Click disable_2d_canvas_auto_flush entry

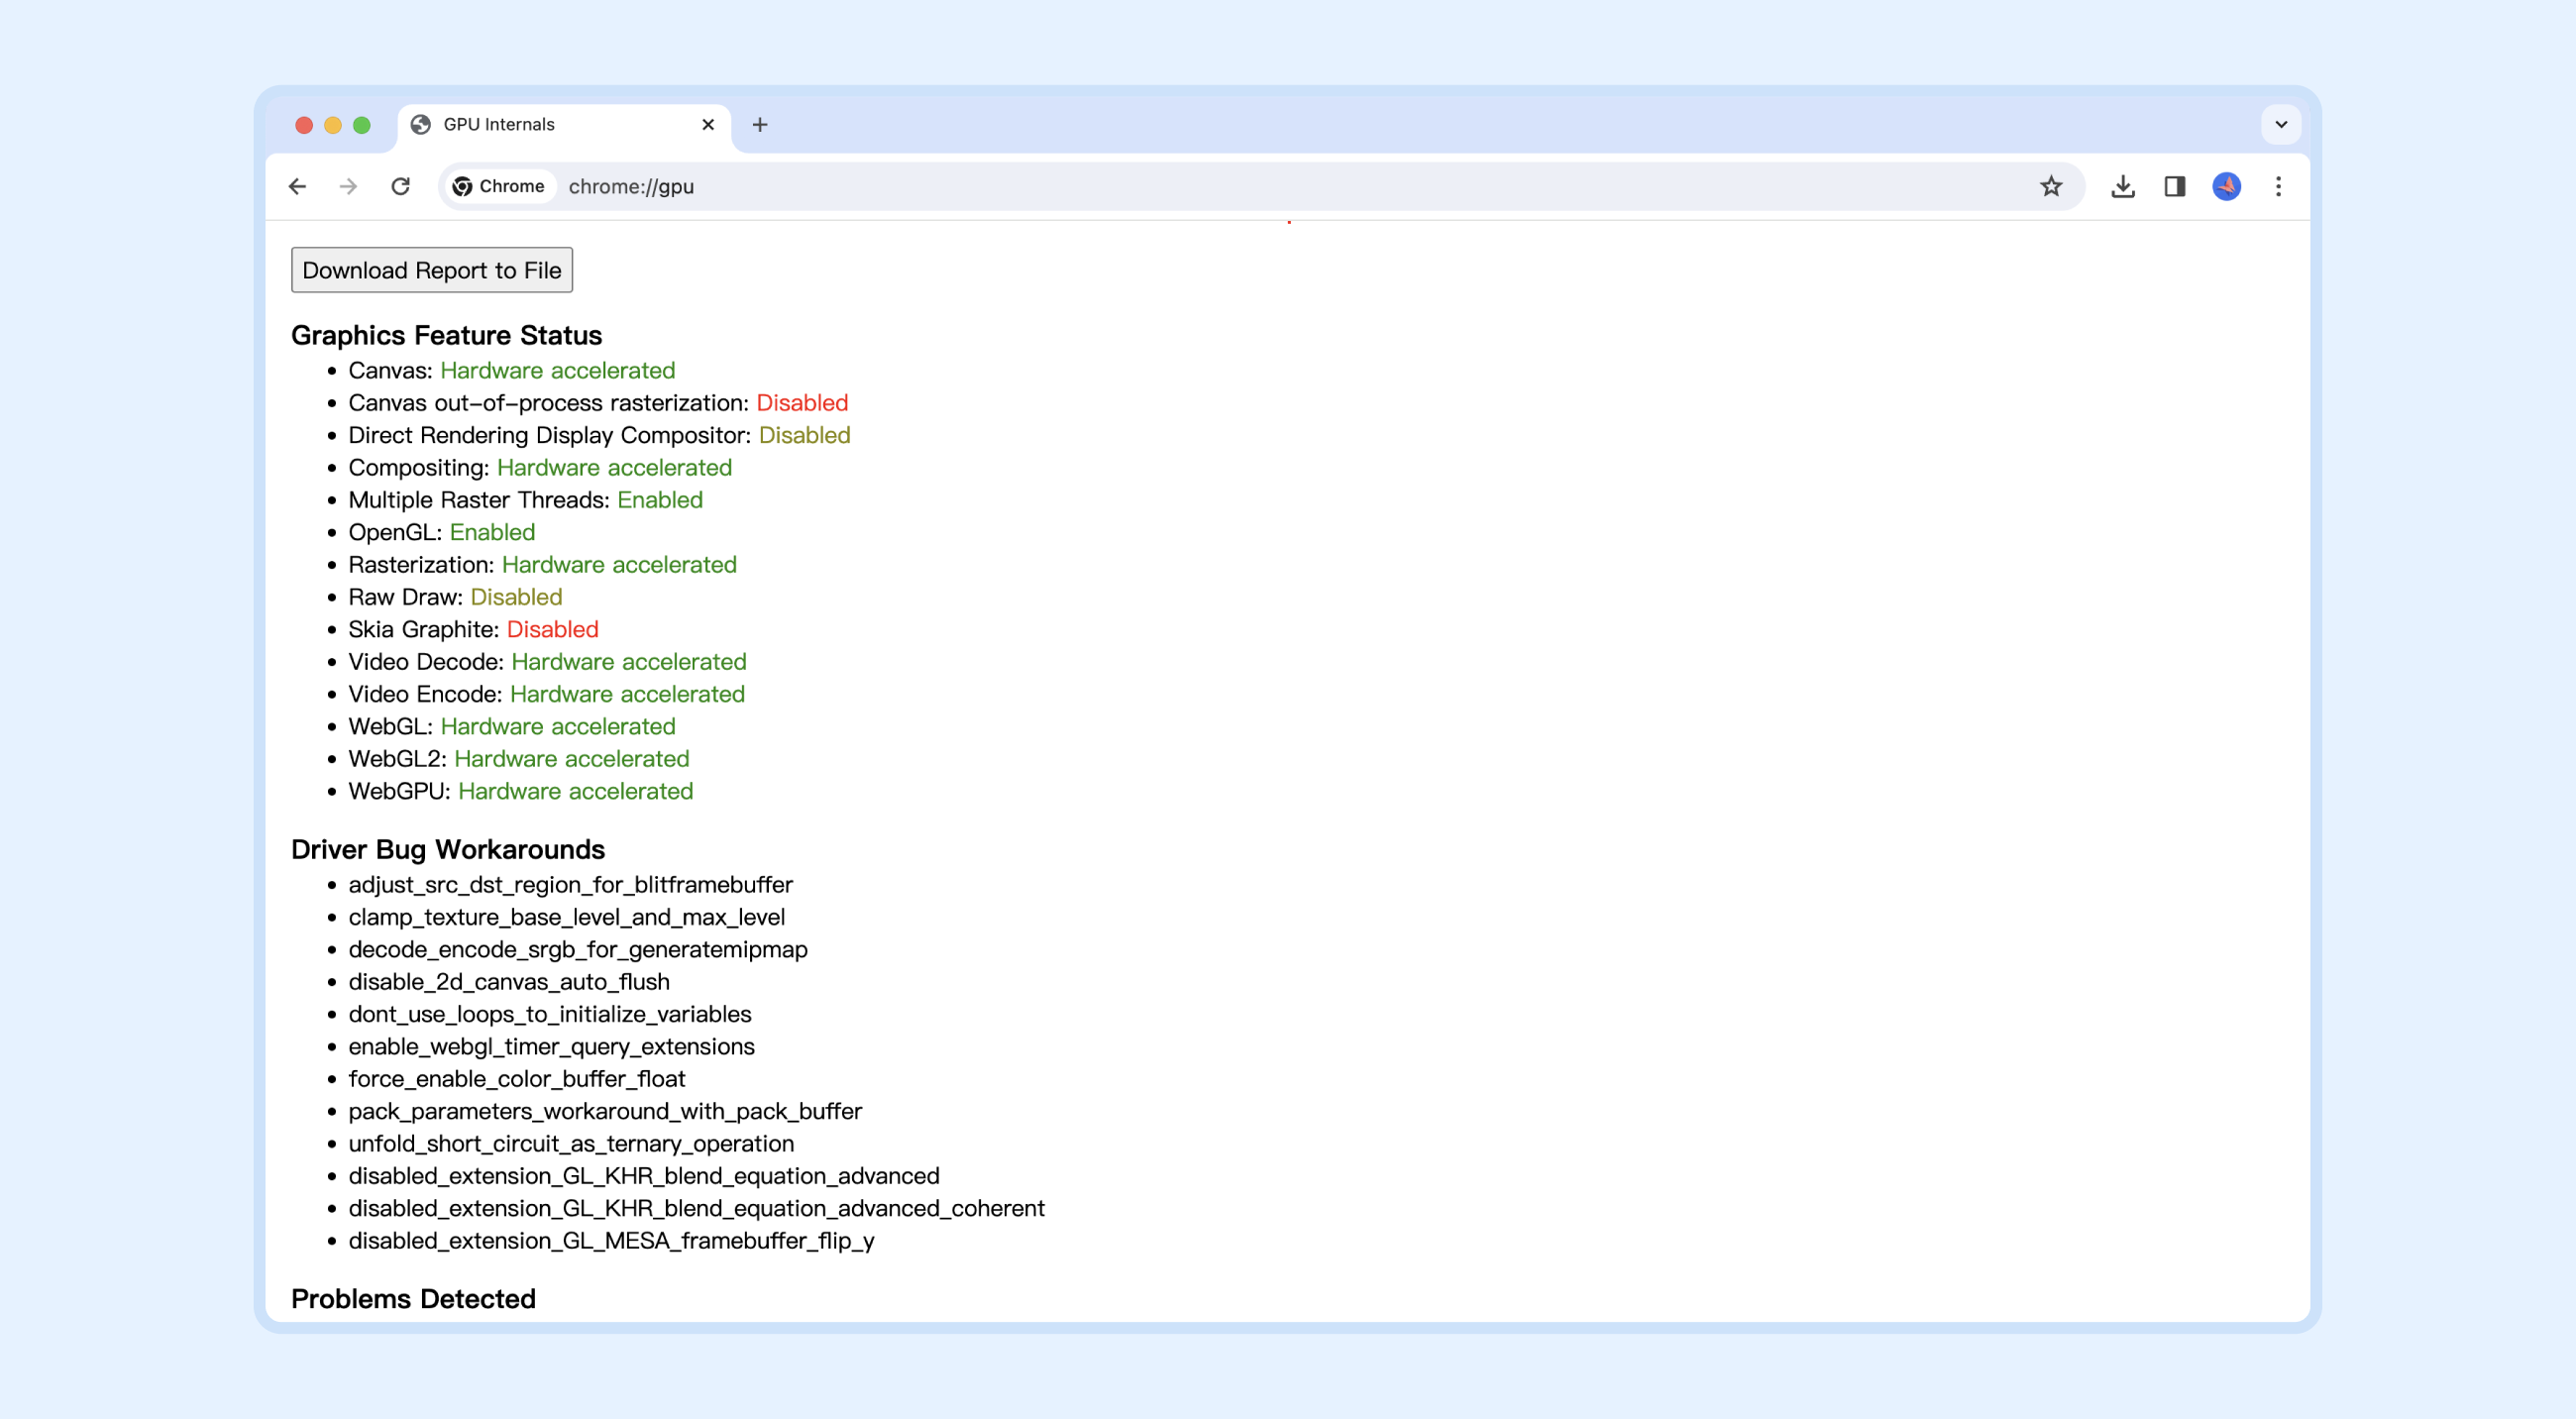[509, 981]
